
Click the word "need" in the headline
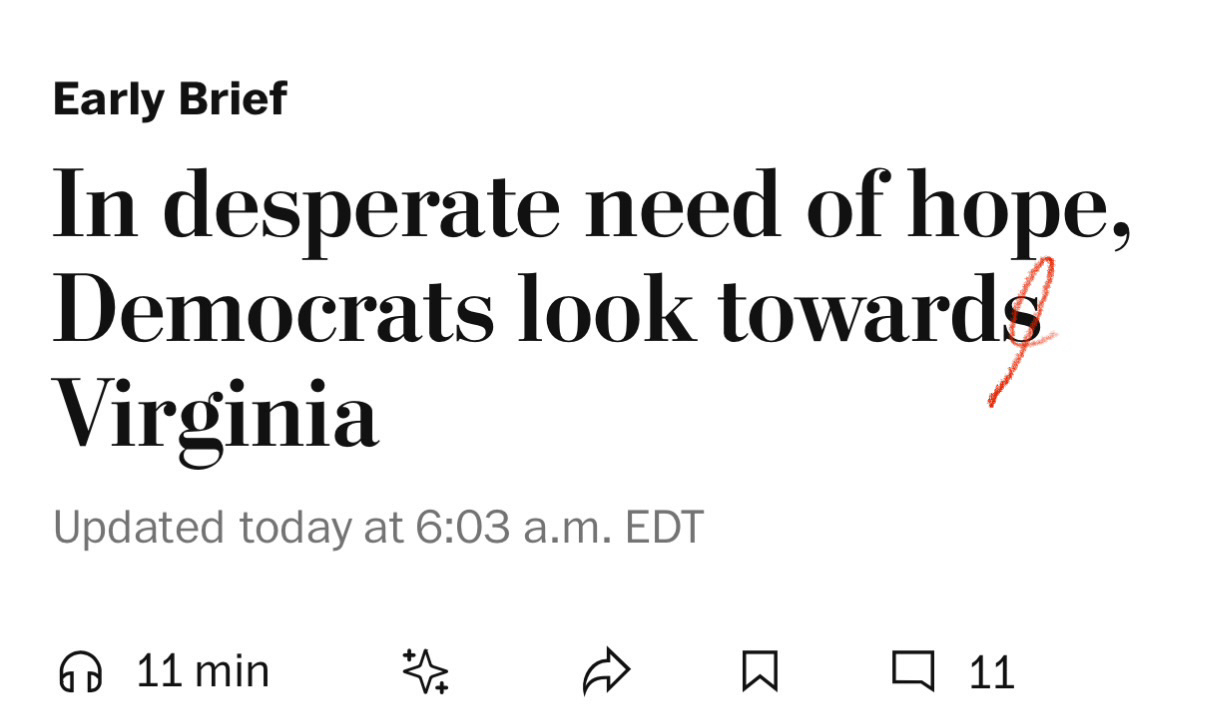click(682, 205)
